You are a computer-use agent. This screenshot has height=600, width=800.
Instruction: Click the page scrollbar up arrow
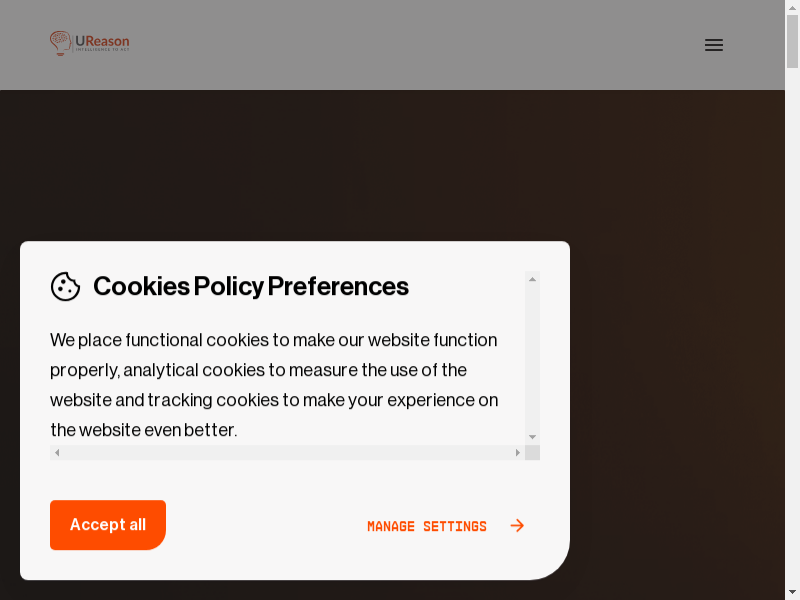(792, 7)
